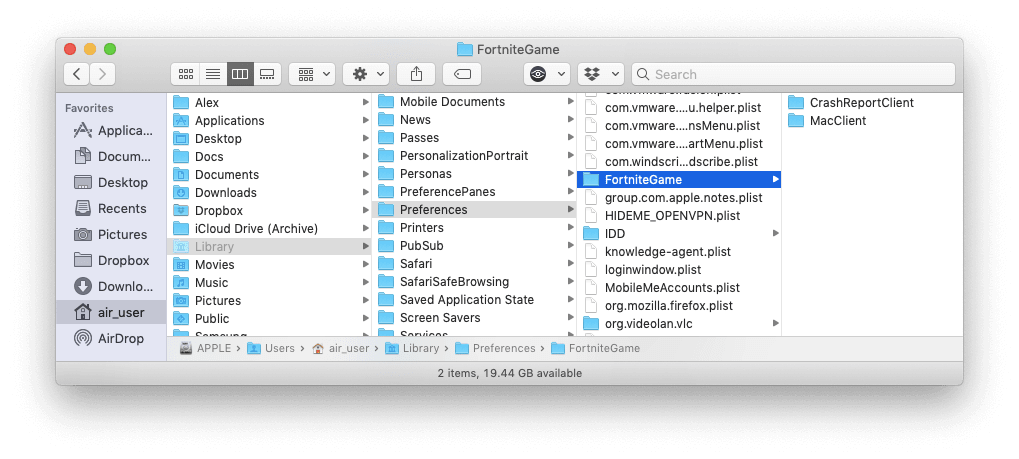Select Applications folder in first column
The image size is (1019, 459).
[x=269, y=121]
